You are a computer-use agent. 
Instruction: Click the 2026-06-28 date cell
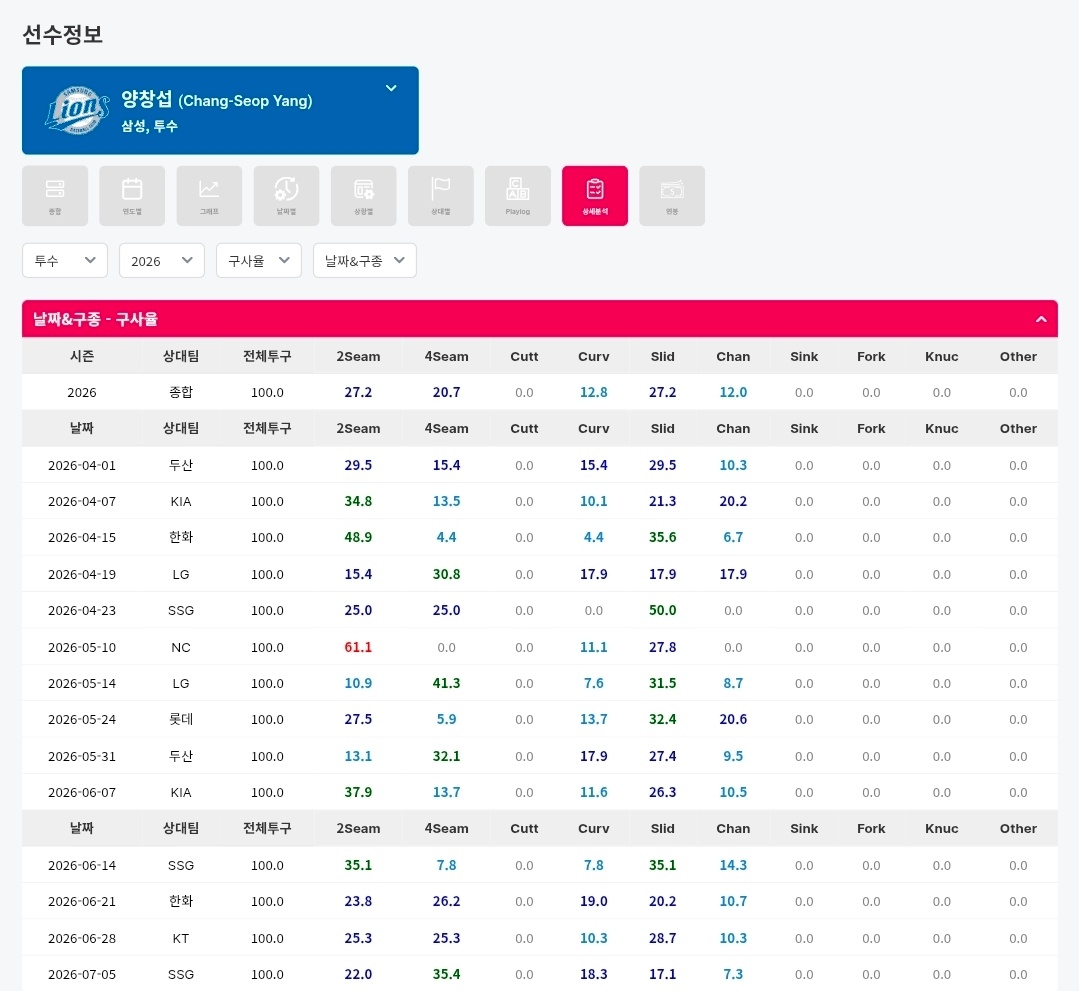82,939
